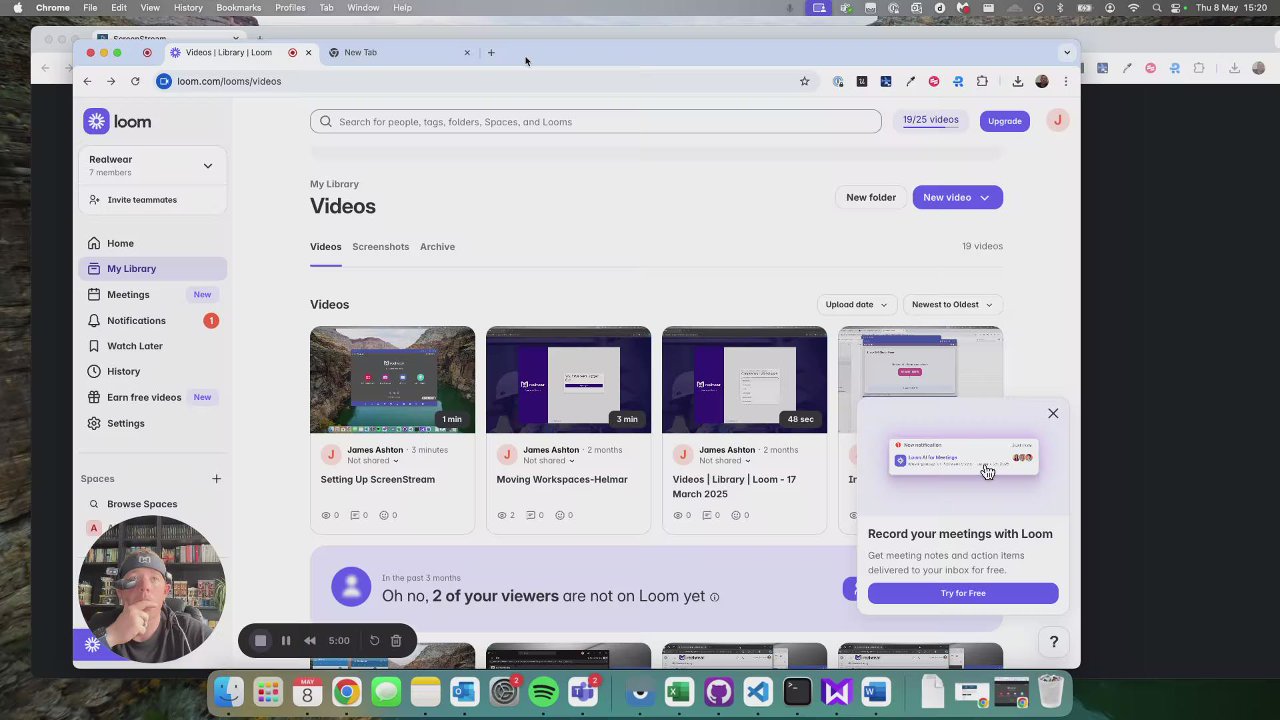Open the History menu in menu bar
This screenshot has width=1280, height=720.
coord(188,8)
